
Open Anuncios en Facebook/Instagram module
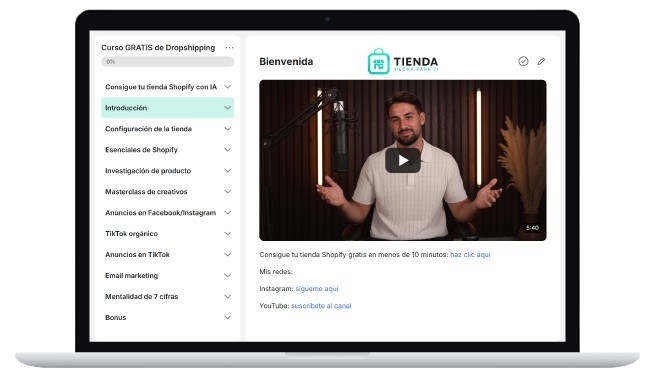click(x=168, y=213)
